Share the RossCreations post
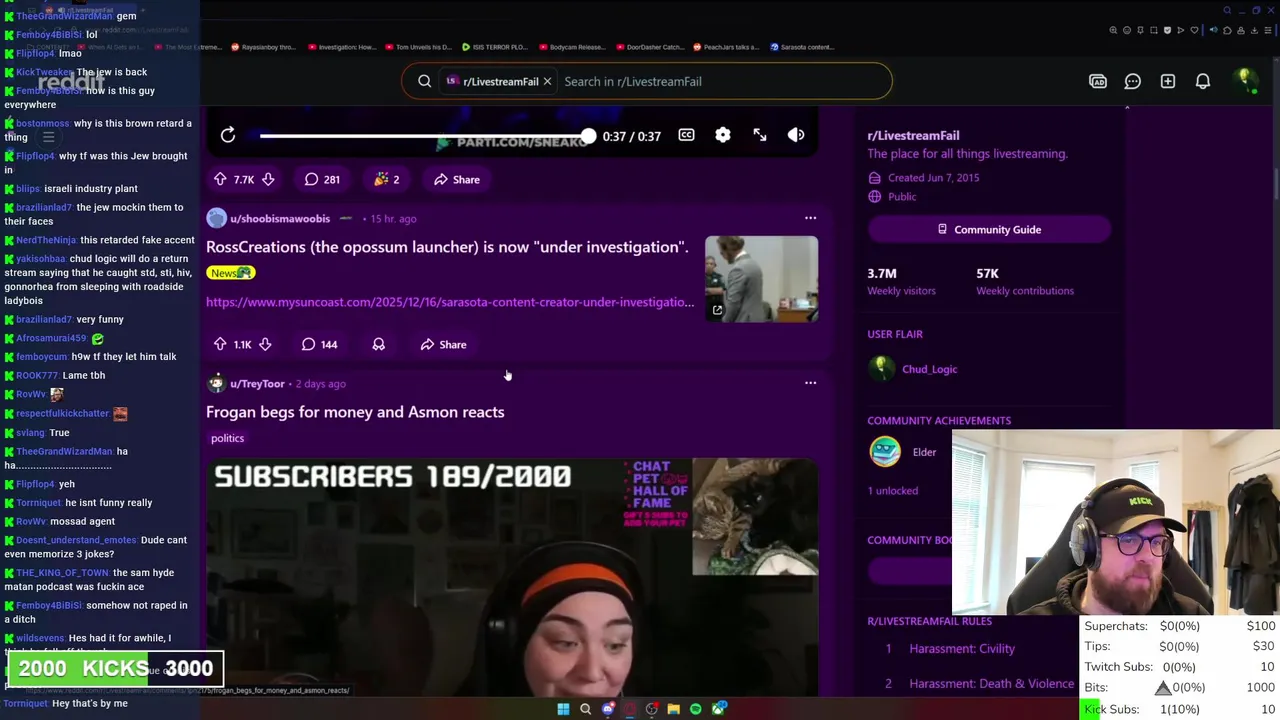 coord(443,344)
